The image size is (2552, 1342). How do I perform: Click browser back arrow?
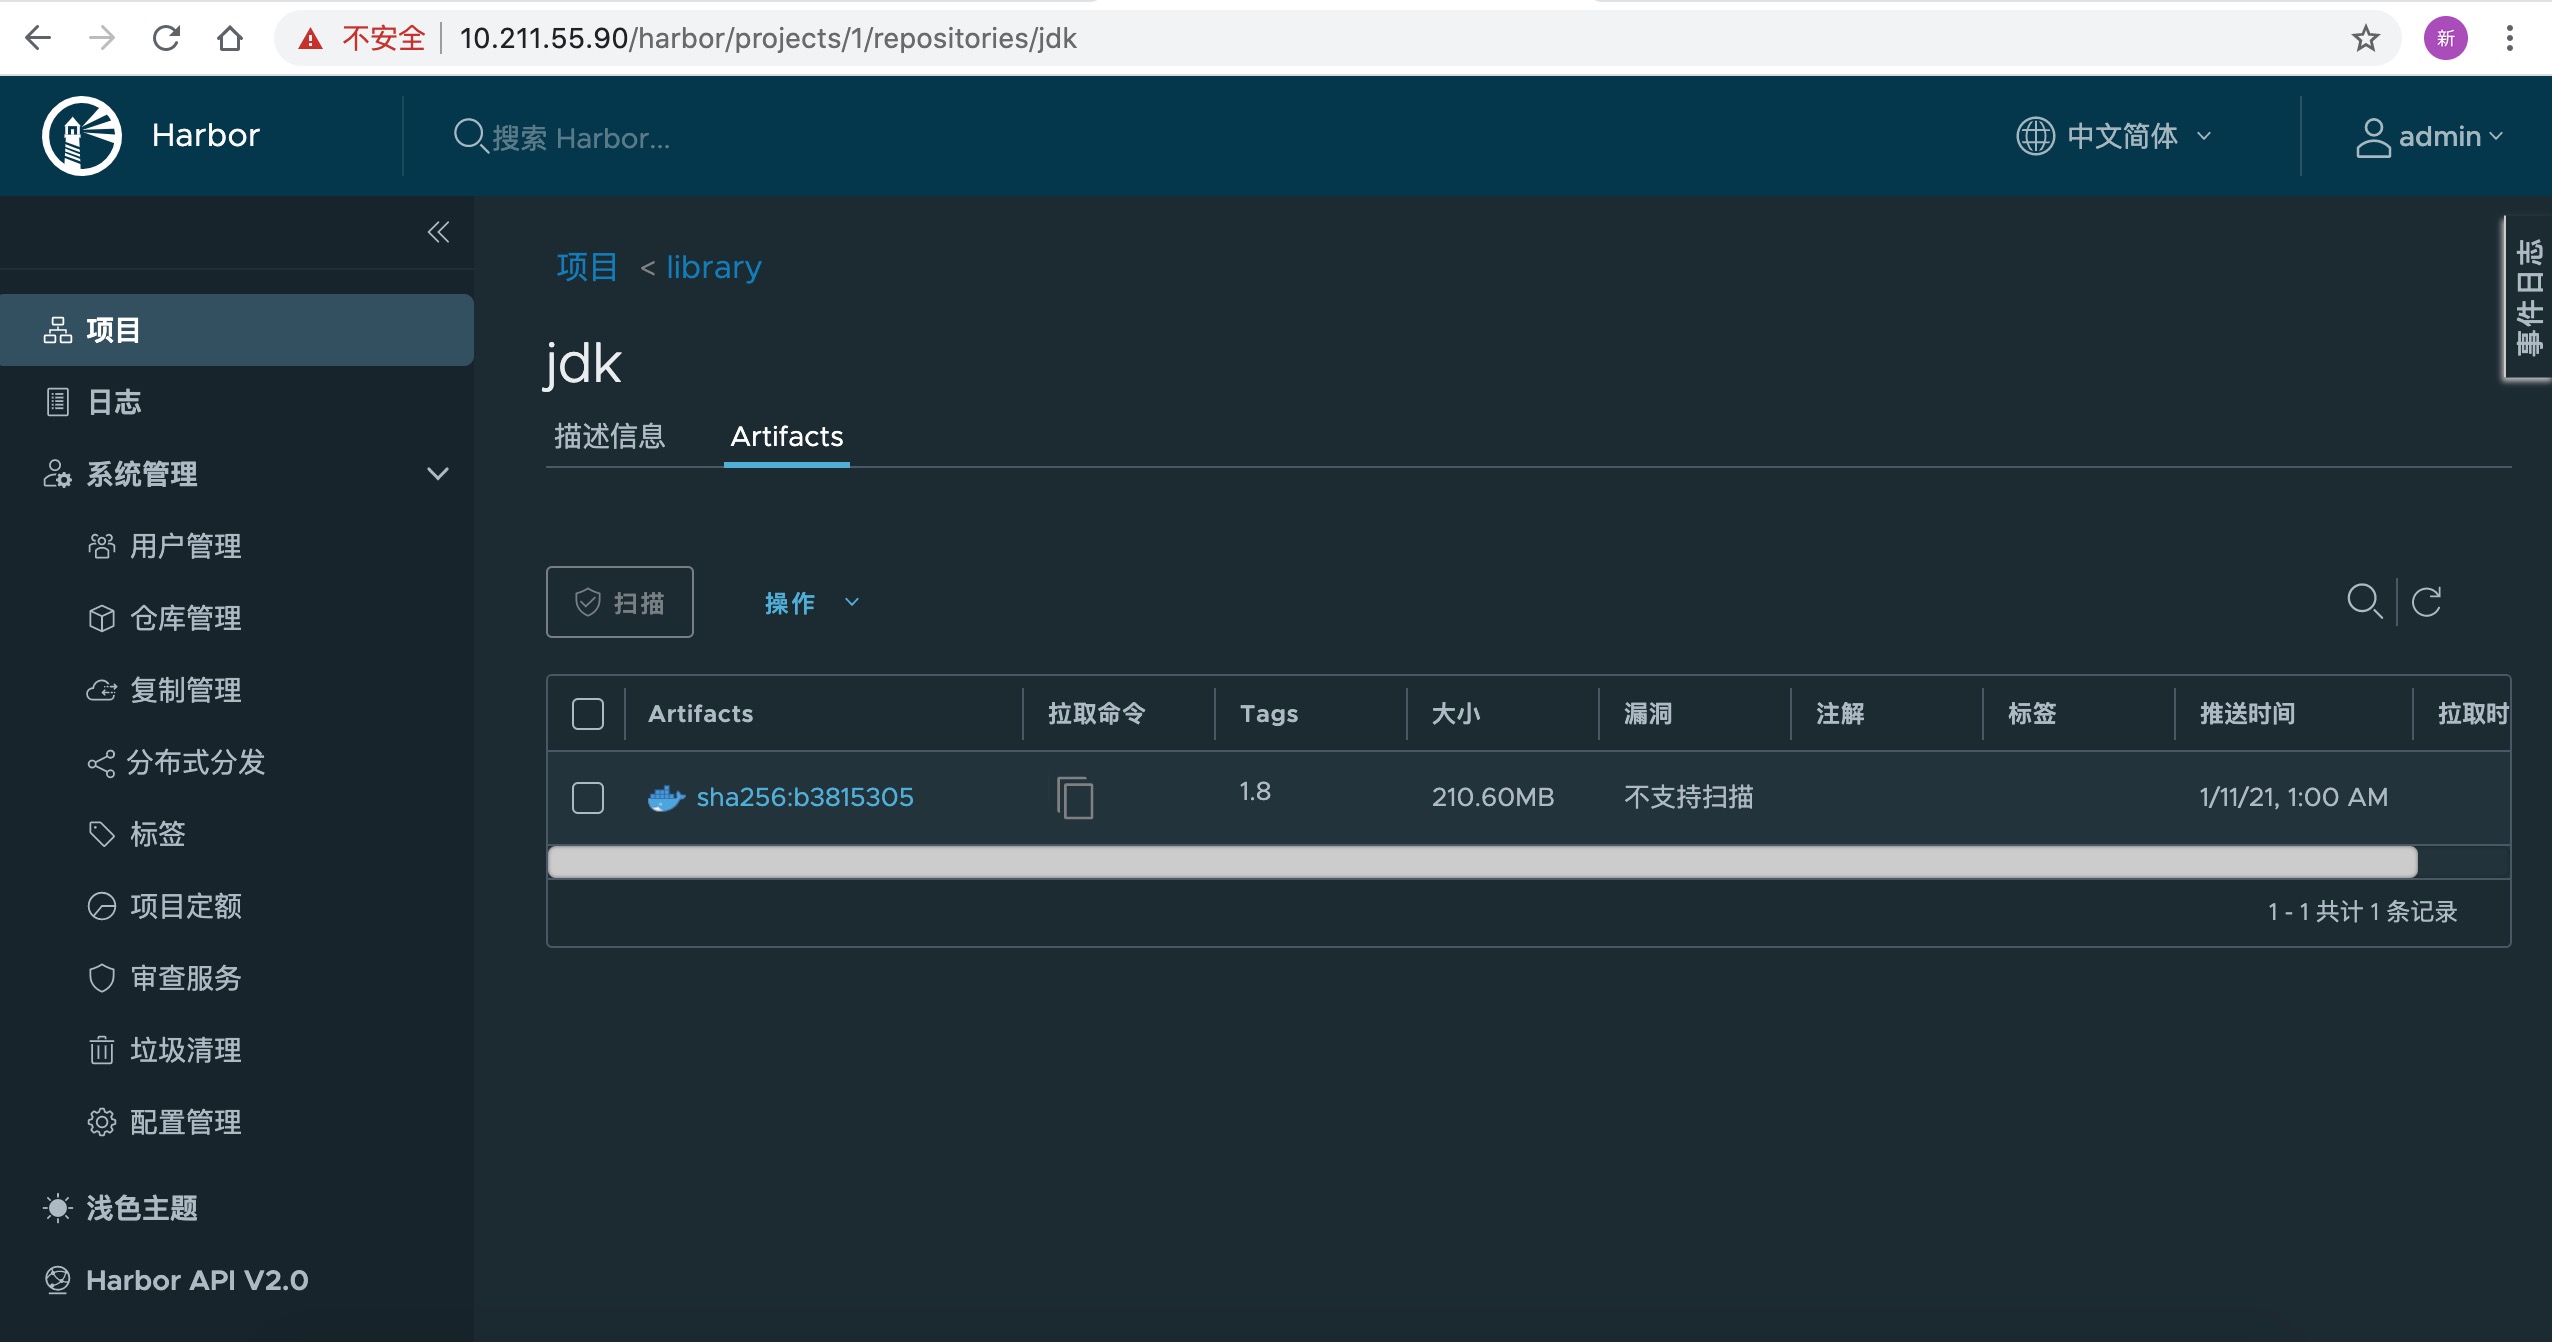point(38,38)
